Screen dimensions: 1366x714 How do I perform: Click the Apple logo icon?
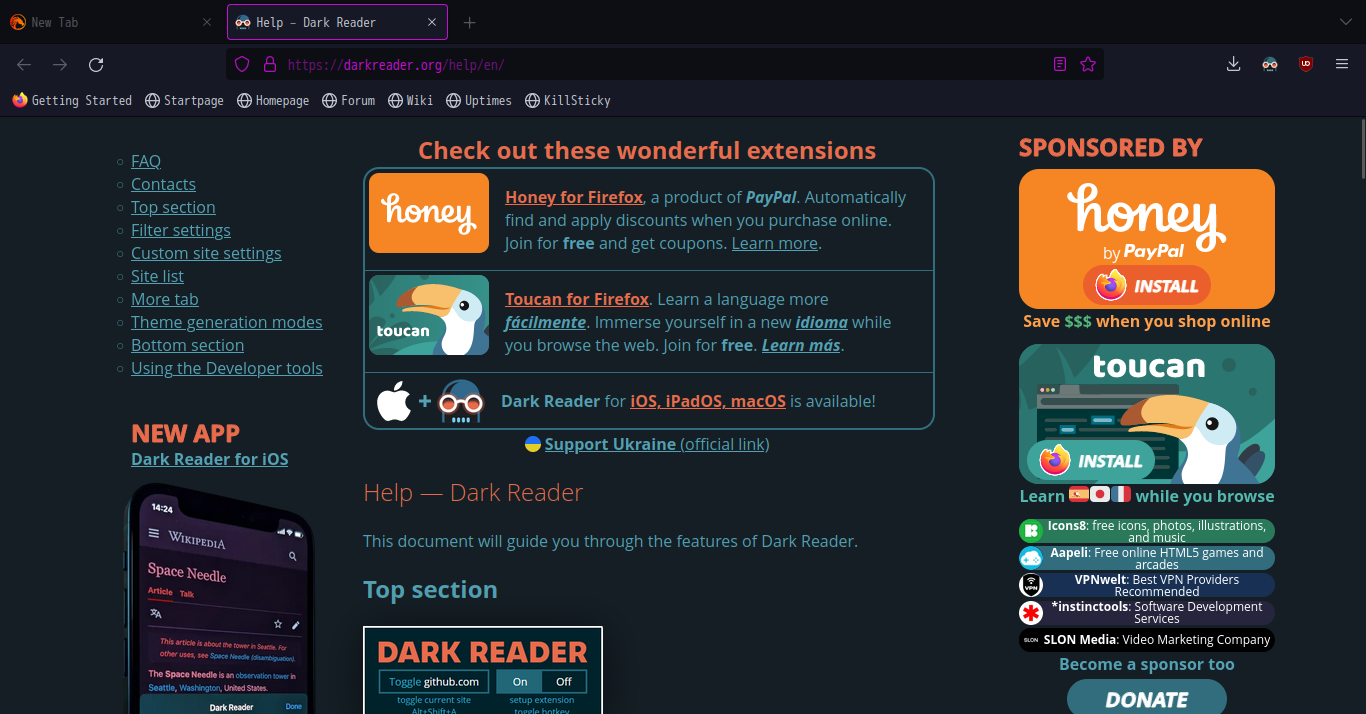[394, 401]
